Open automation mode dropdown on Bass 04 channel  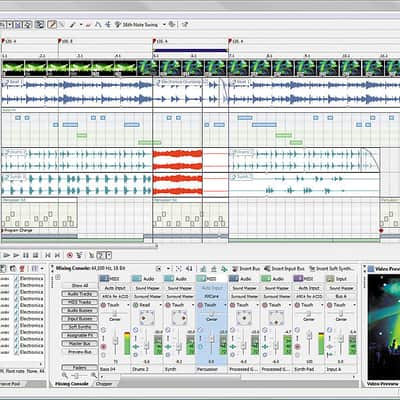pyautogui.click(x=128, y=305)
